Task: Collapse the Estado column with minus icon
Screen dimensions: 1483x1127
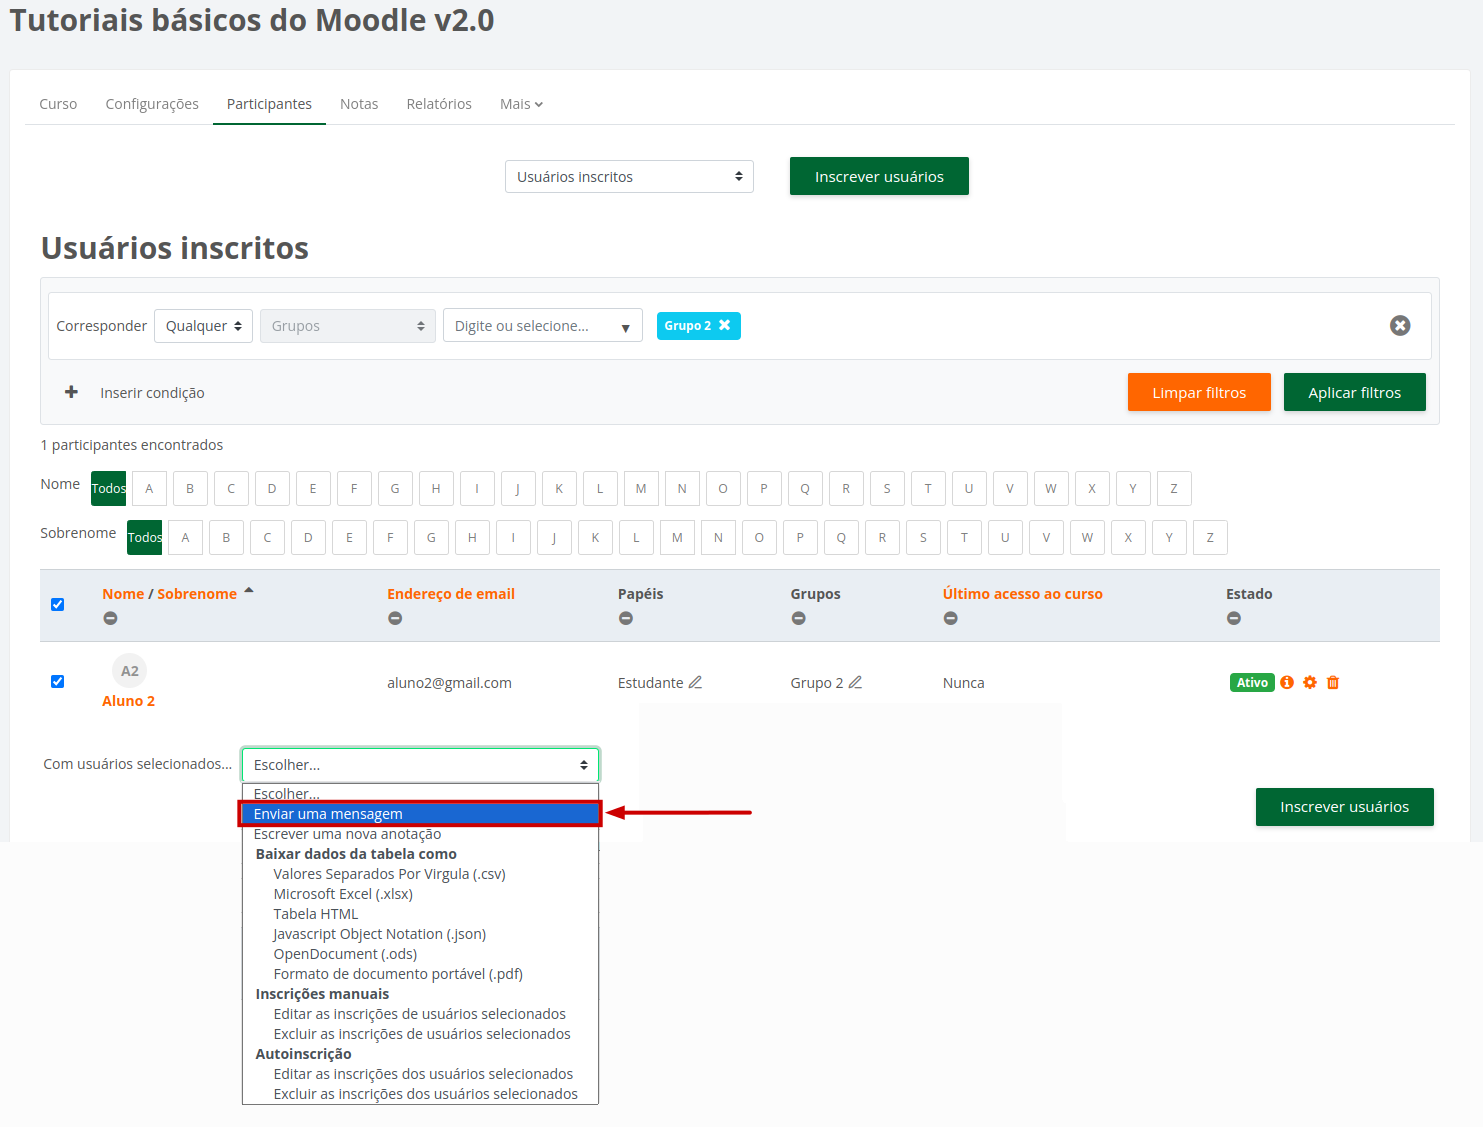Action: [1234, 619]
